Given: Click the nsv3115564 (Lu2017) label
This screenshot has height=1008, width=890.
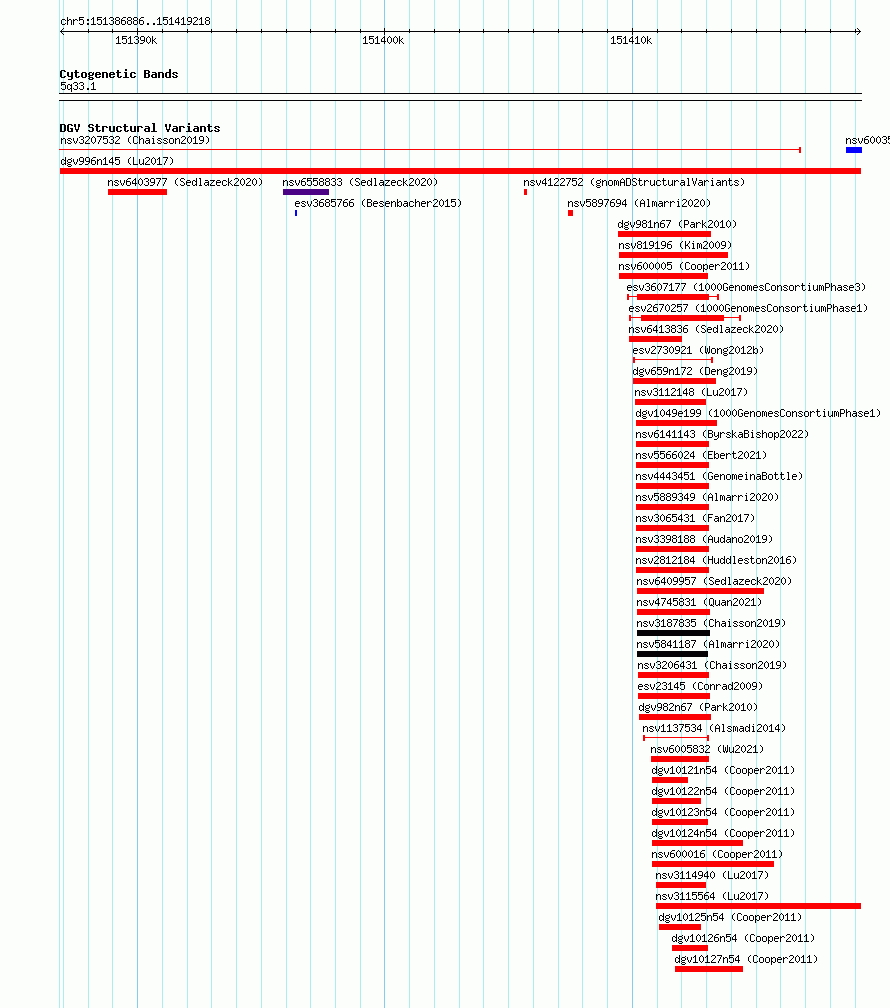Looking at the screenshot, I should click(712, 896).
